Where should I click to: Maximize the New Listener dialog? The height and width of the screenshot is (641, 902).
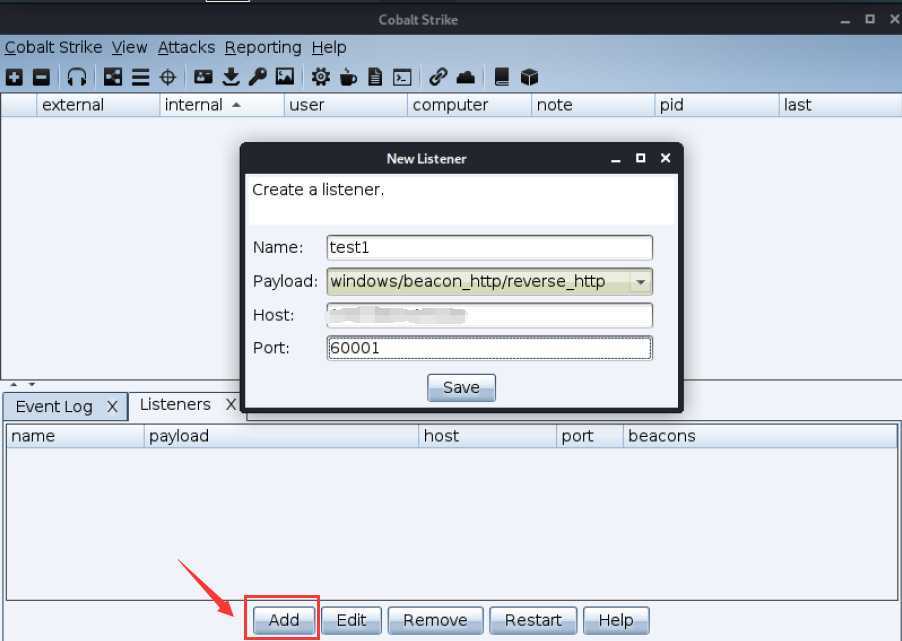[640, 158]
